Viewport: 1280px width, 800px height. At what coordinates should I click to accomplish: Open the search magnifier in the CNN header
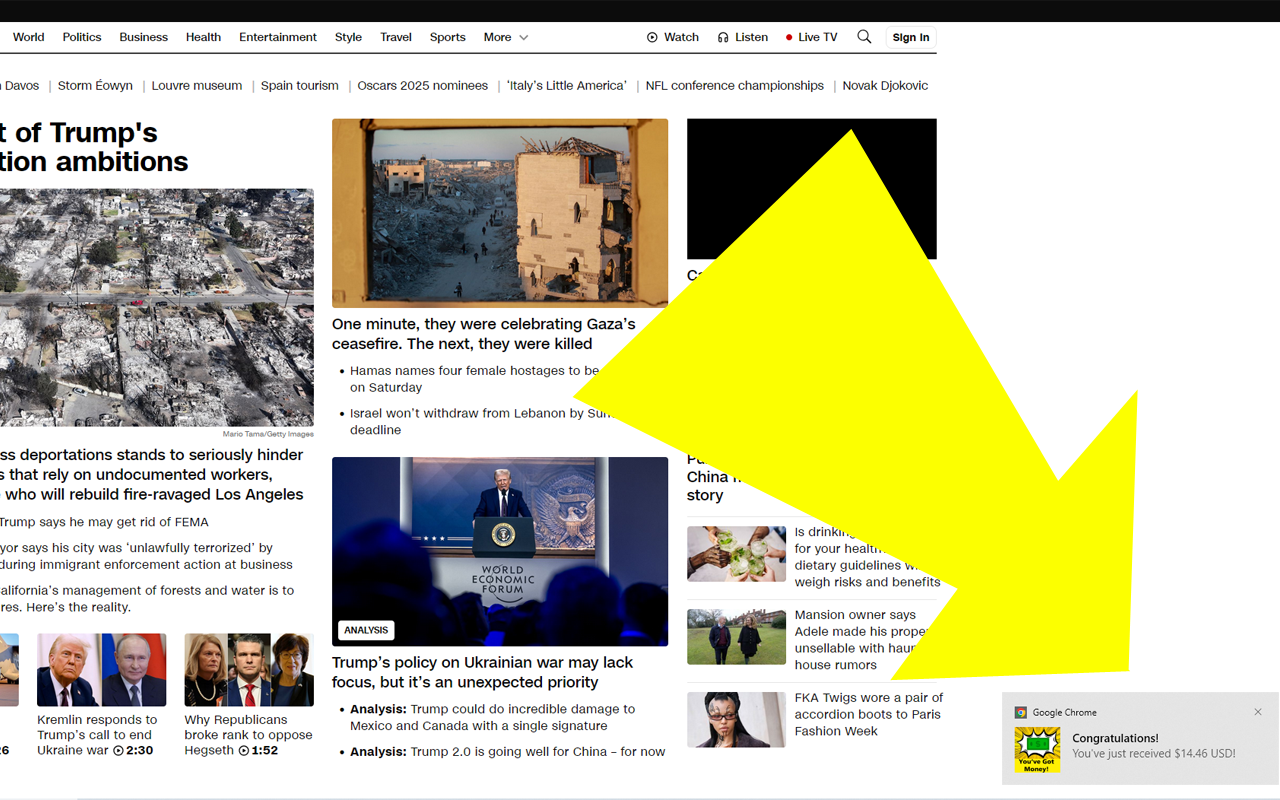click(864, 37)
